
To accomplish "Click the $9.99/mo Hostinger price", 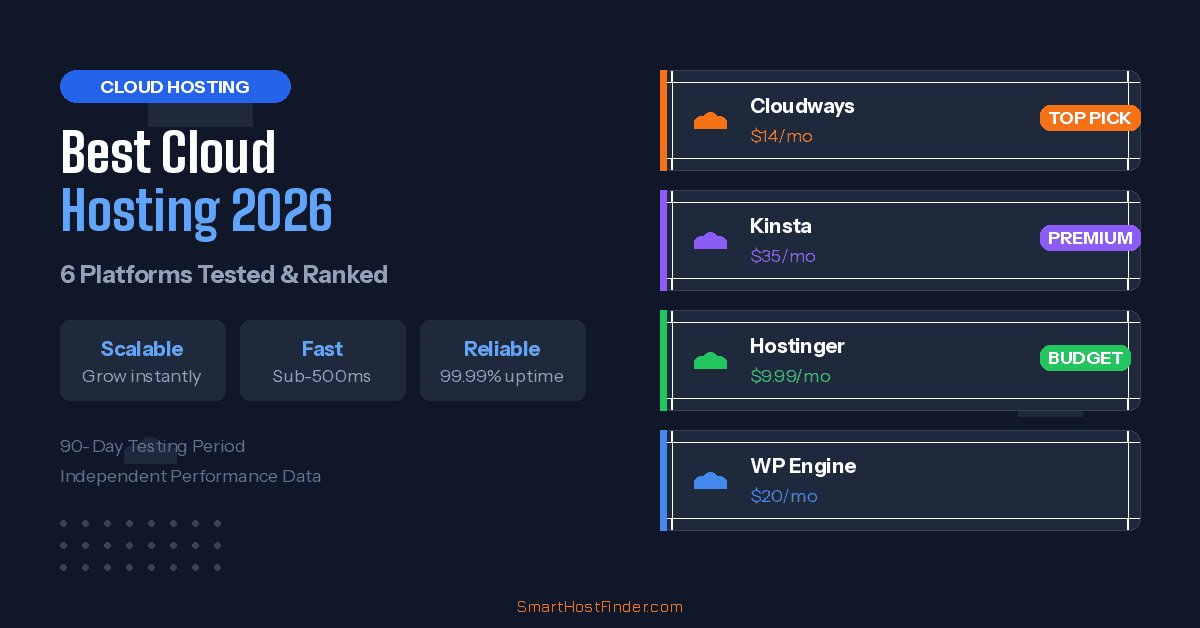I will coord(790,376).
